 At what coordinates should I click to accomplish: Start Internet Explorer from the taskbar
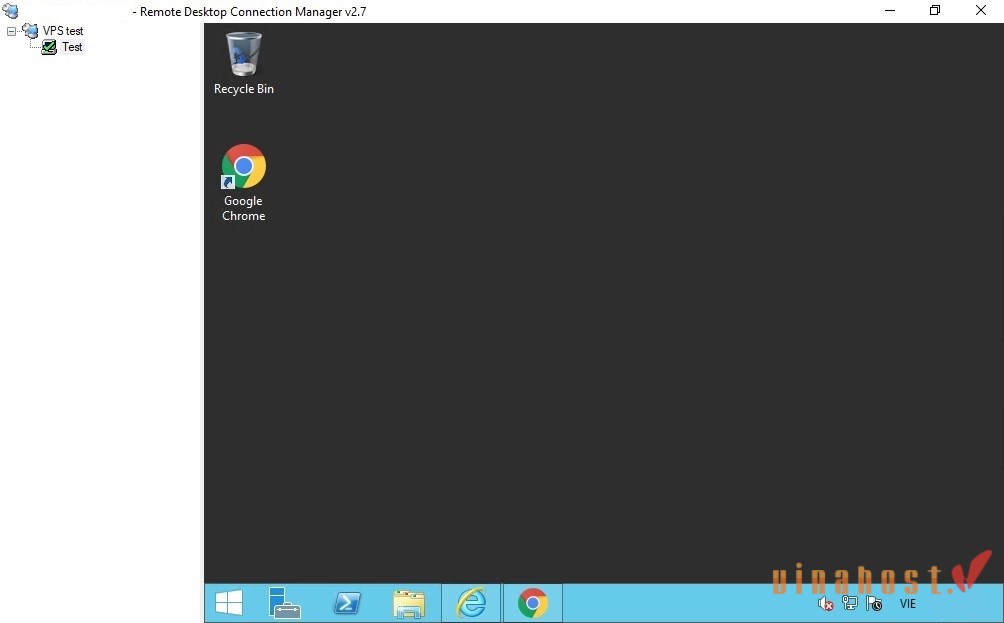tap(471, 603)
